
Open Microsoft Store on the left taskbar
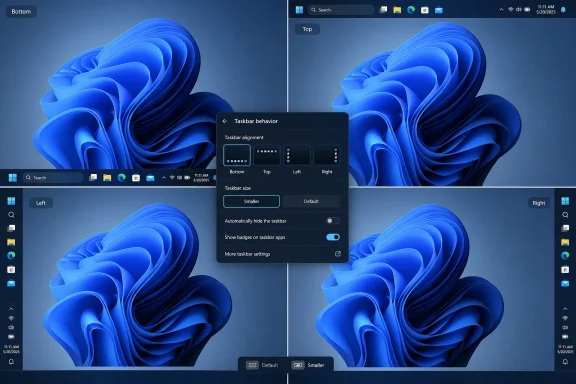click(11, 269)
